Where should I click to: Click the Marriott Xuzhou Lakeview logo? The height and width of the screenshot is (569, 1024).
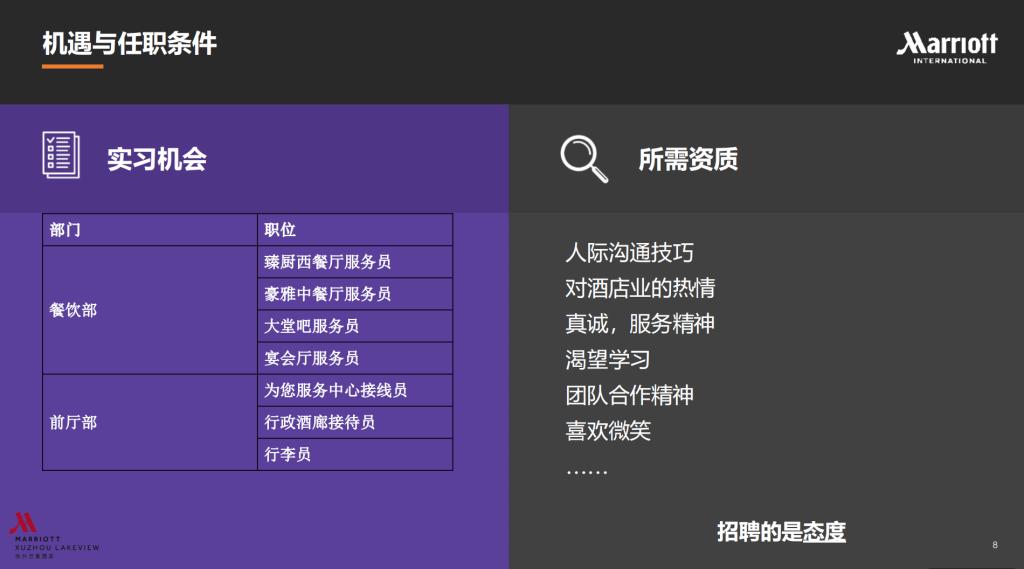pyautogui.click(x=53, y=535)
